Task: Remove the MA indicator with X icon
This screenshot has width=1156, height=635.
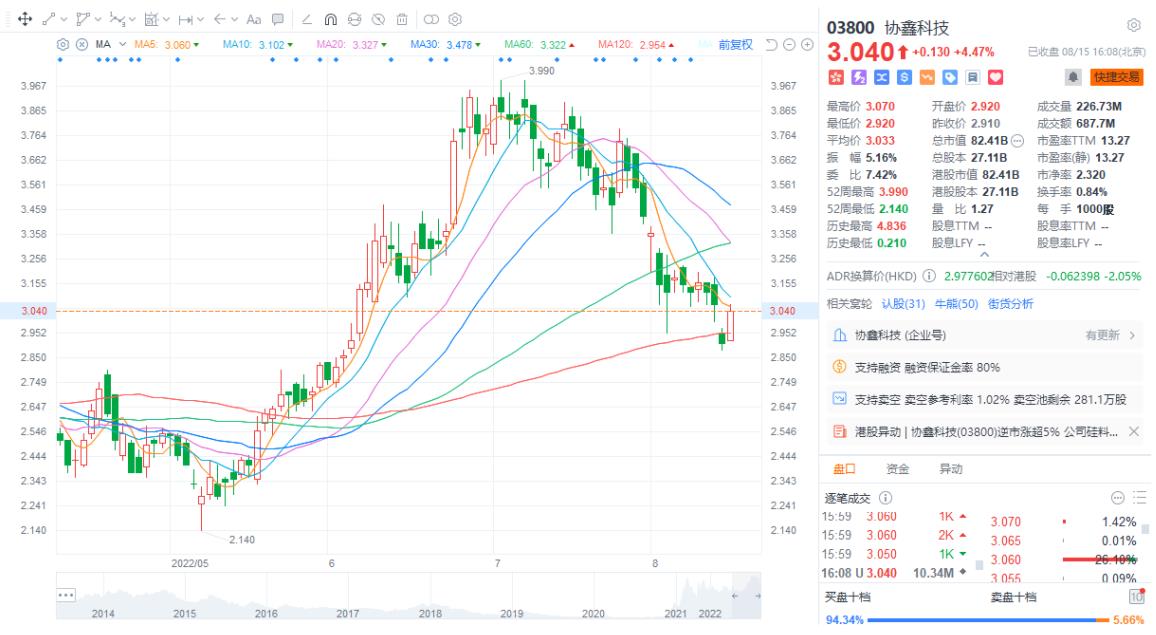Action: pyautogui.click(x=81, y=45)
